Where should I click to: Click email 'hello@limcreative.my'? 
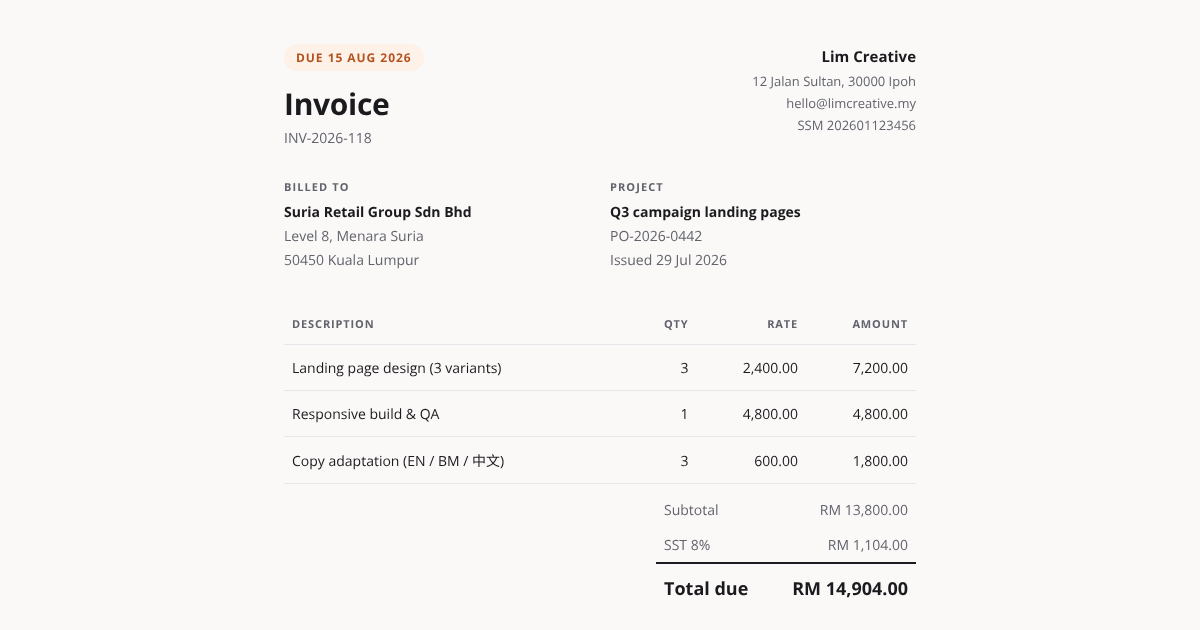851,104
